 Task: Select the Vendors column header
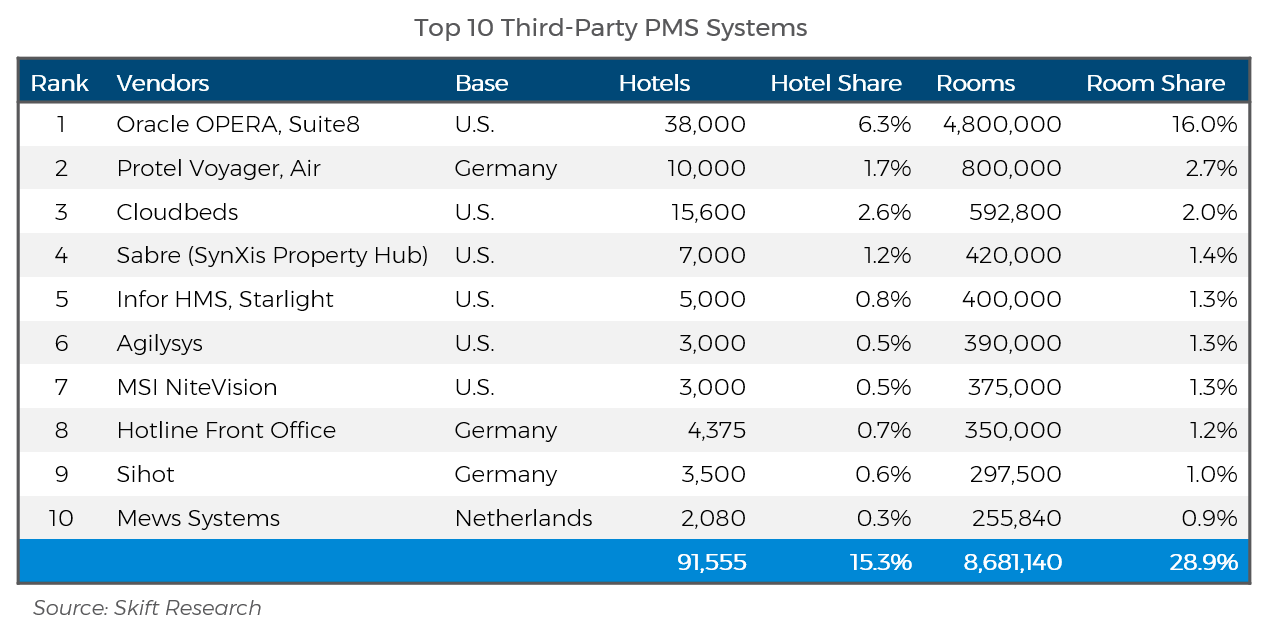coord(163,83)
